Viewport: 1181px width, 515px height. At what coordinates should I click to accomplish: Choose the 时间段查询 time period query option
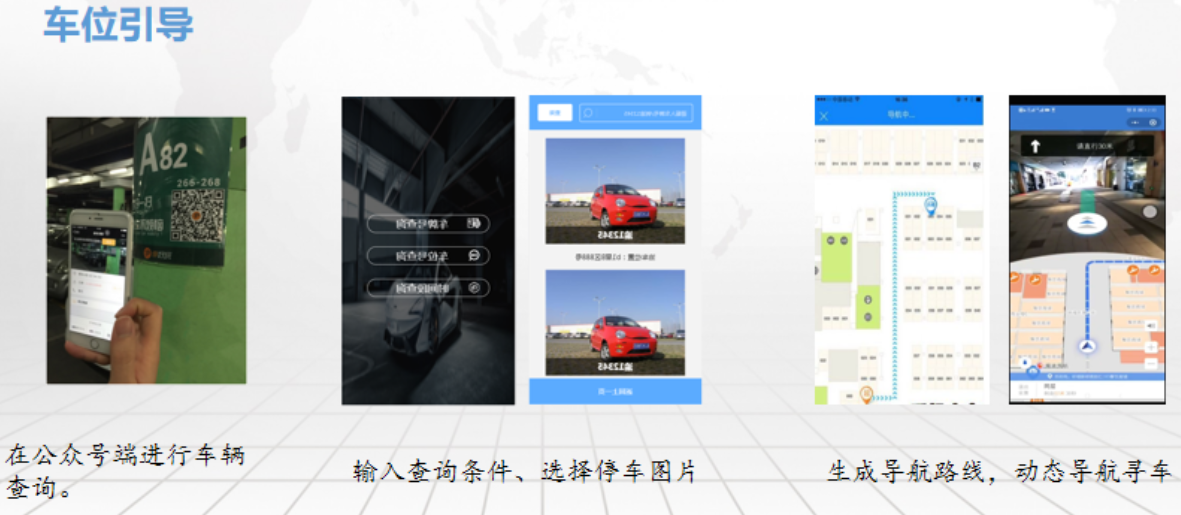428,288
